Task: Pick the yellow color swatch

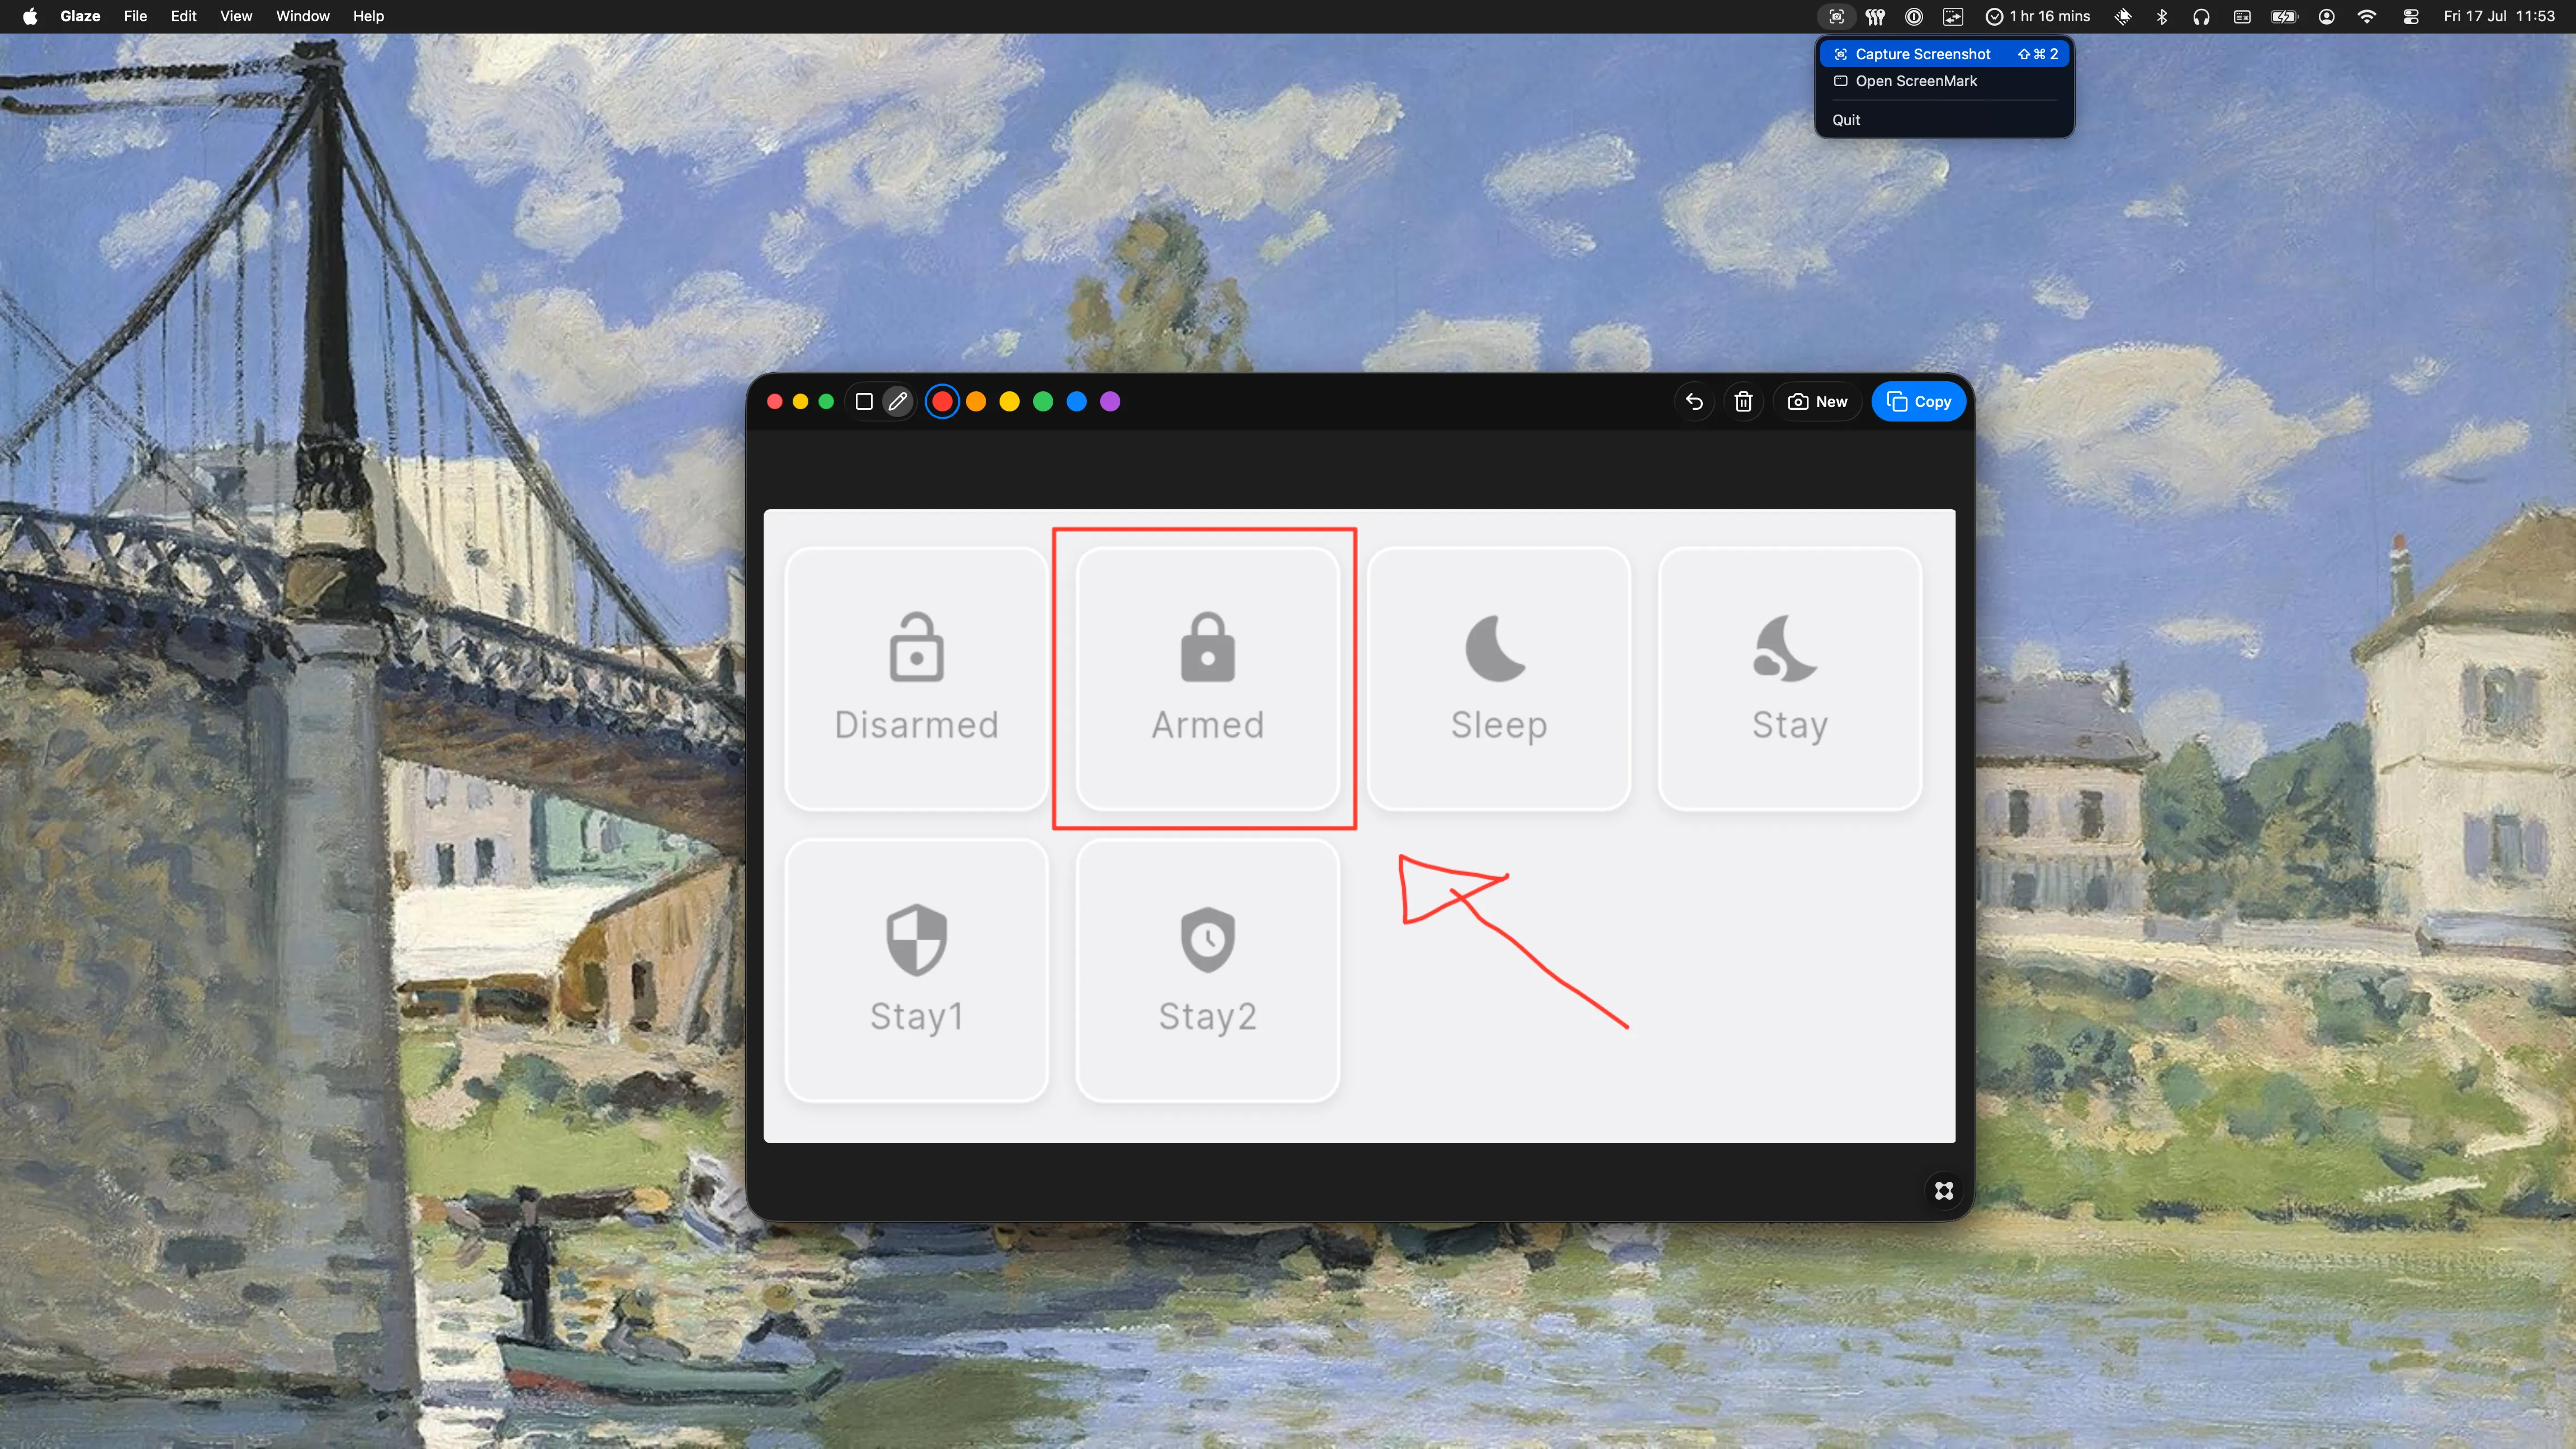Action: (1009, 402)
